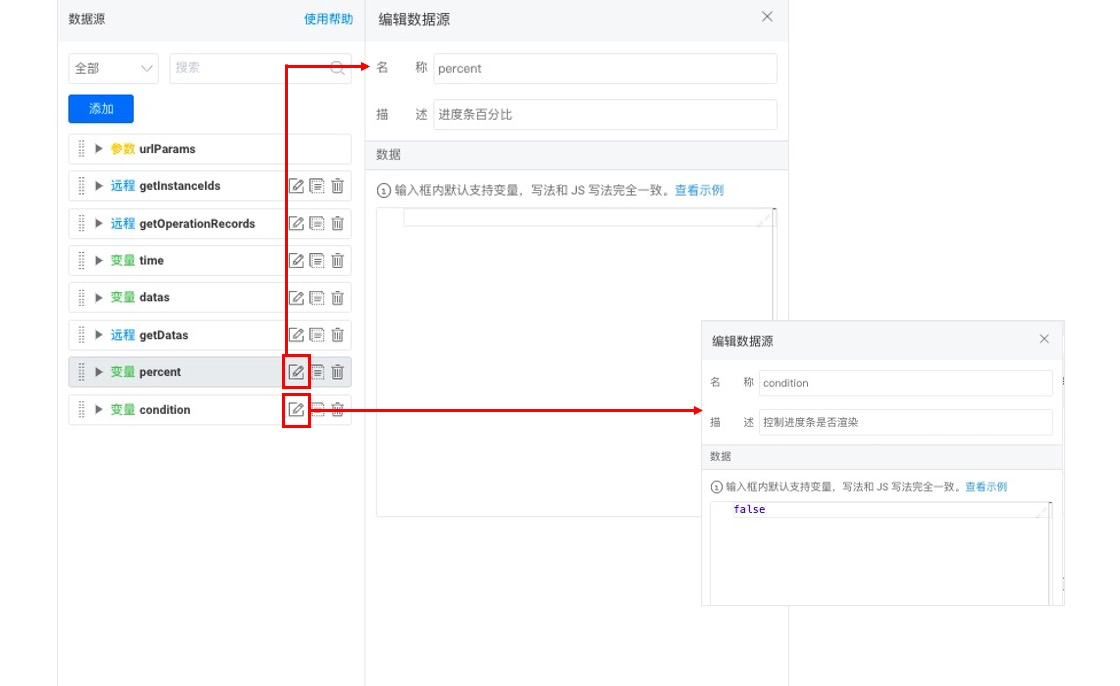Edit the percent variable
Screen dimensions: 1120x686
point(296,372)
